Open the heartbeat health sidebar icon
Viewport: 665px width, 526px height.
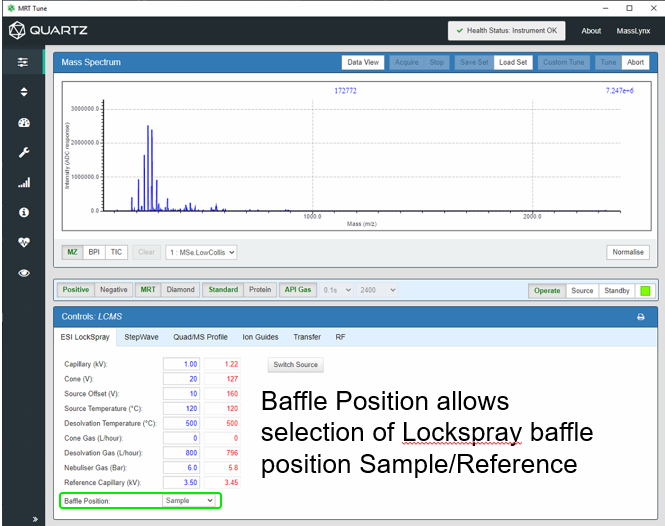(x=23, y=243)
